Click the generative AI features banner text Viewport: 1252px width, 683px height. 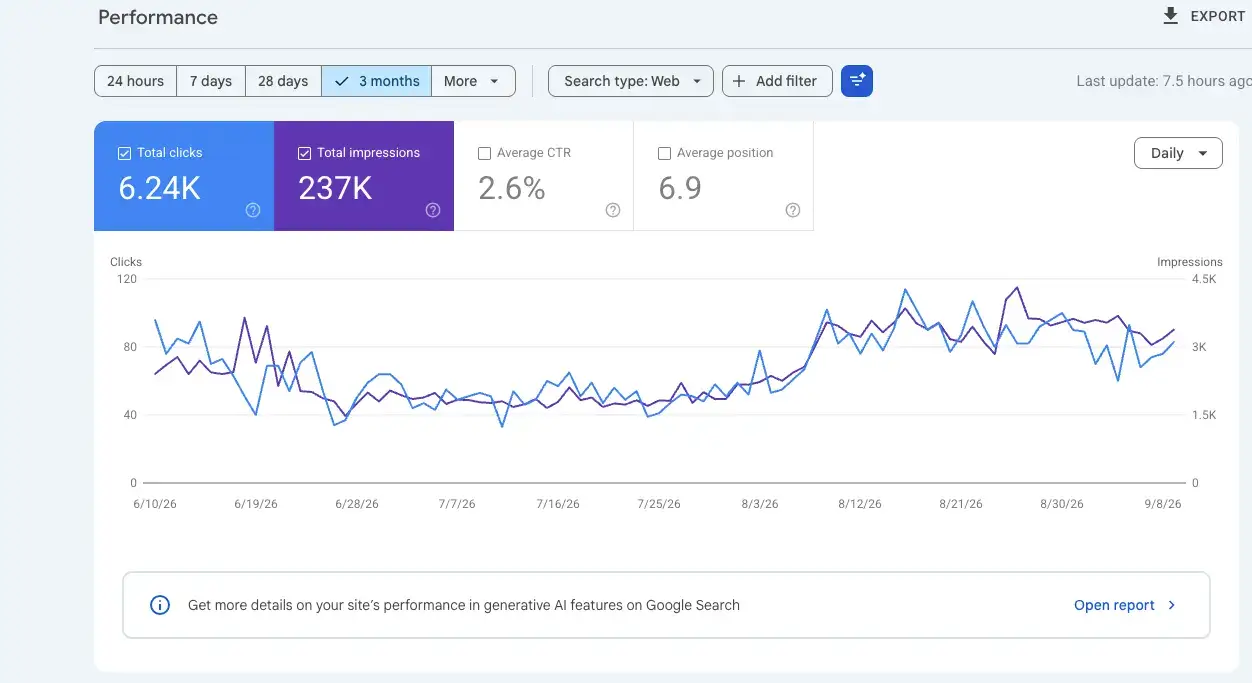[464, 605]
